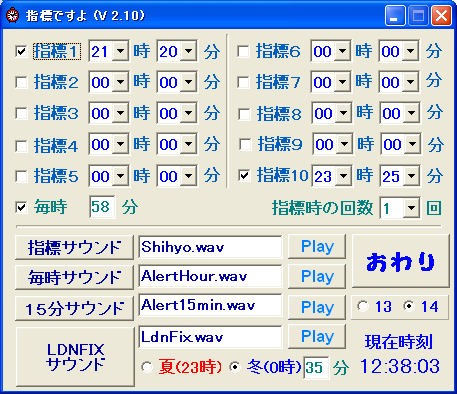Tick the 指標7 checkbox

pyautogui.click(x=243, y=82)
